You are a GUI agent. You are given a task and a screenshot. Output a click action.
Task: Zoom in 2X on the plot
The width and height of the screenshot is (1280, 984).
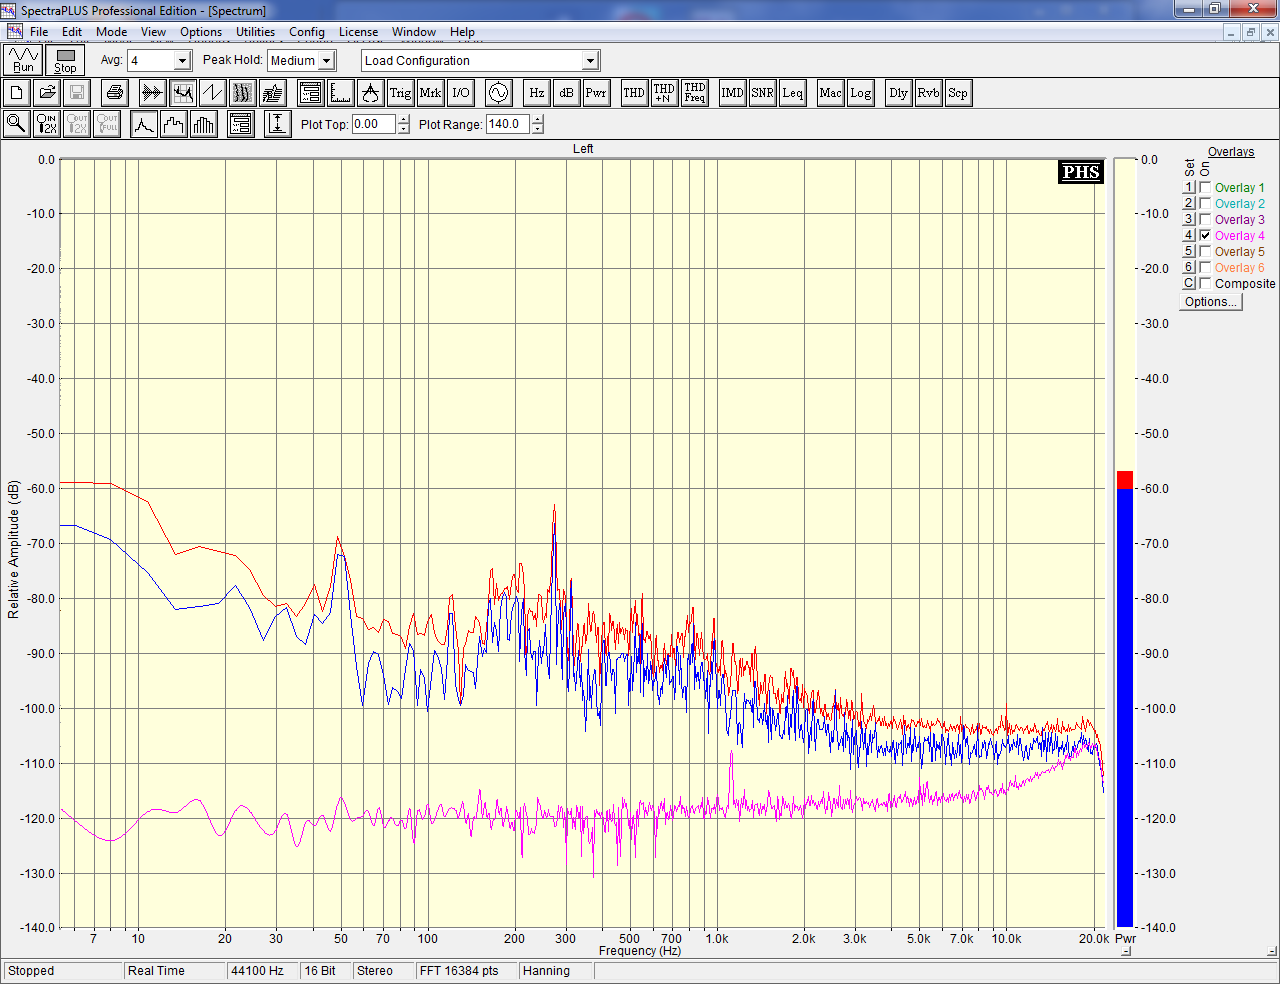click(x=47, y=124)
